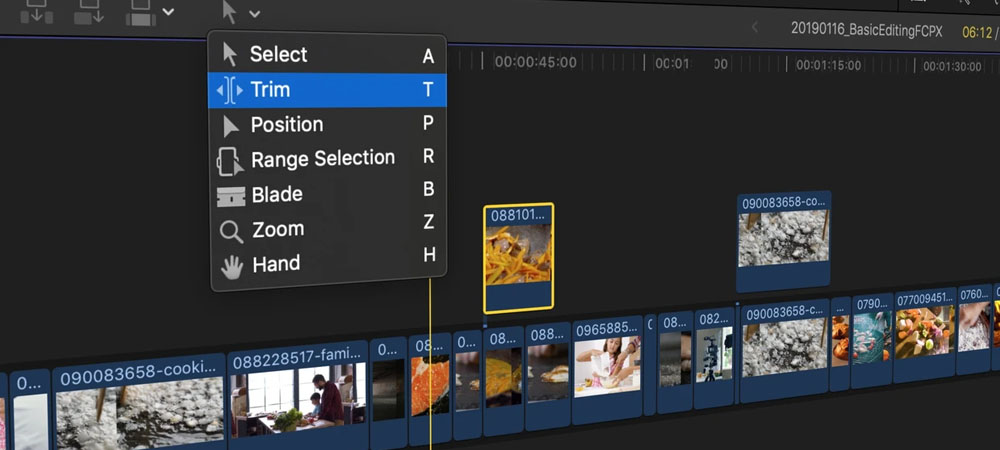Go back in timeline history arrow
This screenshot has width=1000, height=450.
(x=755, y=28)
